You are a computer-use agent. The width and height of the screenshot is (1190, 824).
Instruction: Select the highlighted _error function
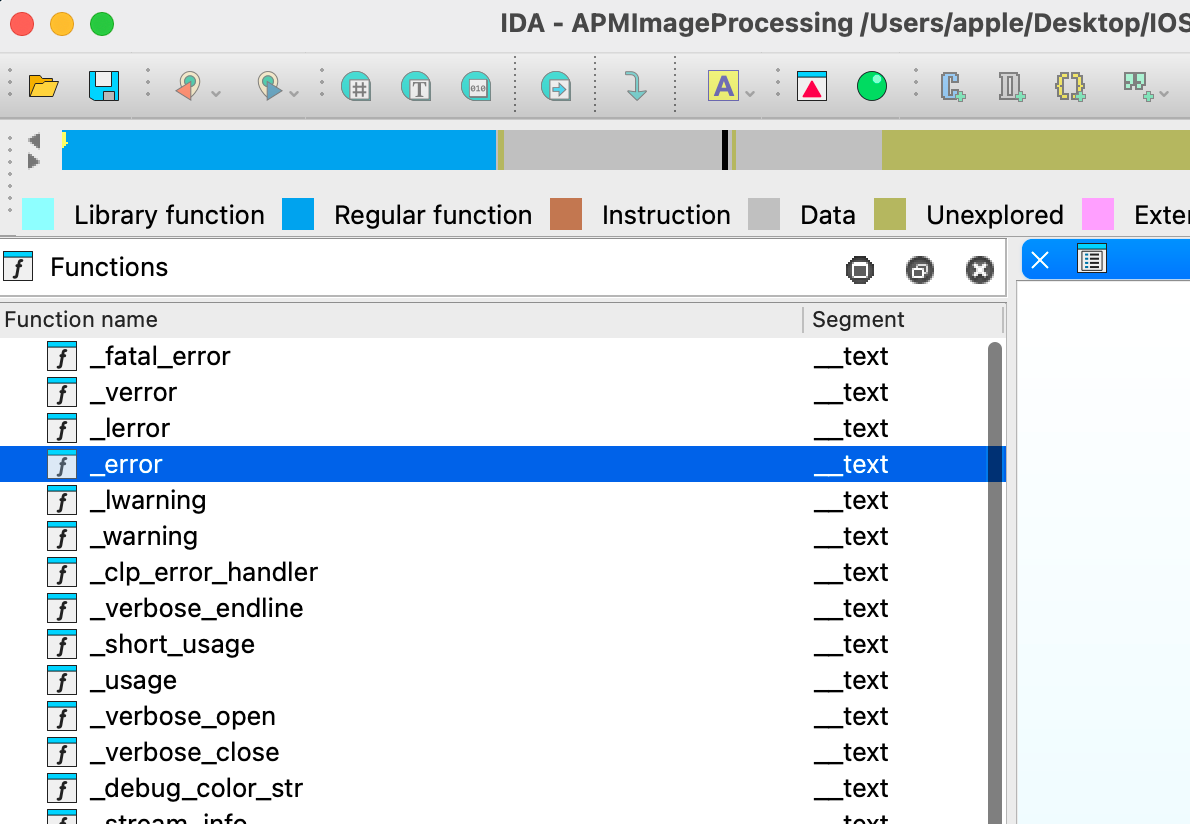click(x=493, y=464)
